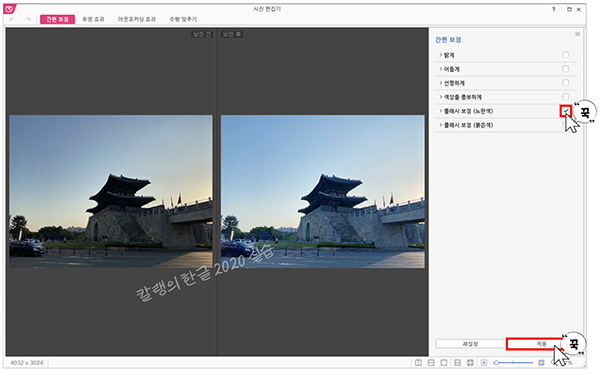
Task: Enable the 선명하게 checkbox
Action: (x=566, y=83)
